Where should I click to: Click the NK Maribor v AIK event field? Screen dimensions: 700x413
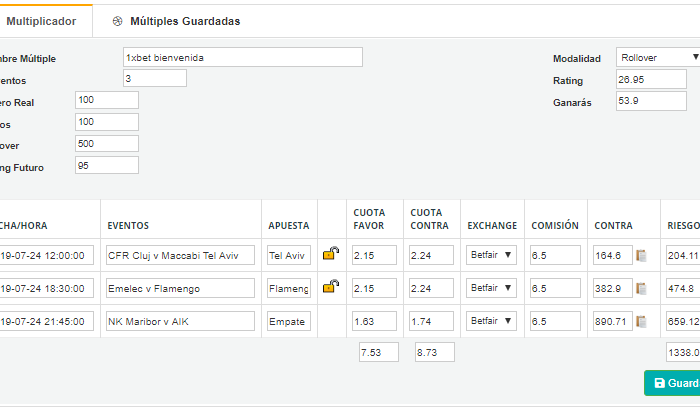click(x=180, y=321)
